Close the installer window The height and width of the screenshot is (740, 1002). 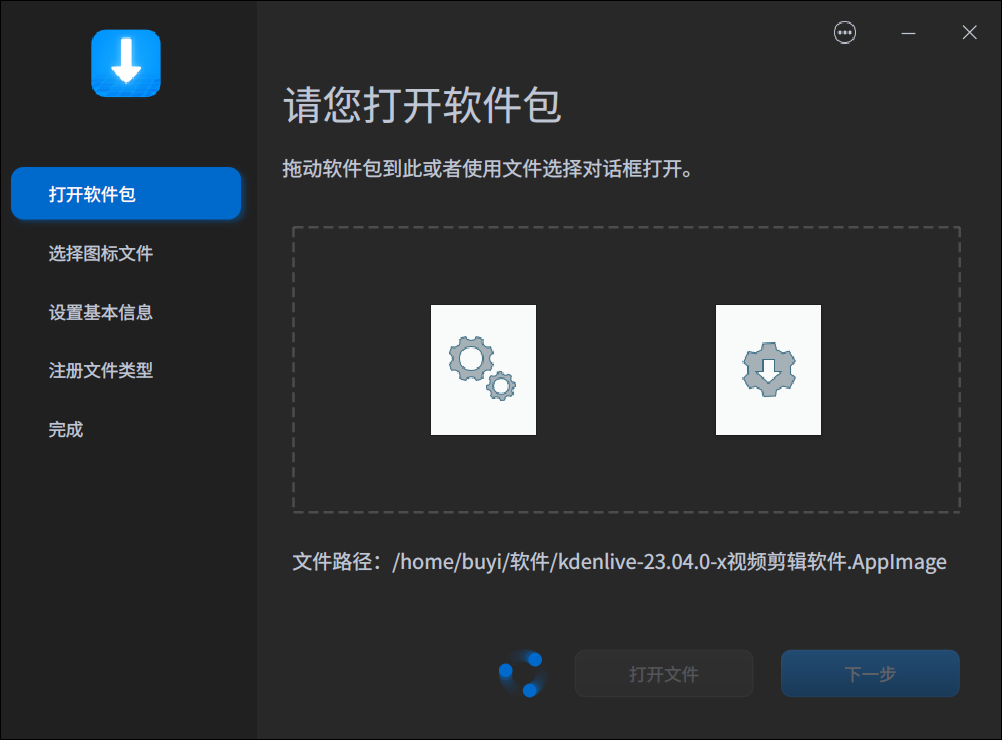[x=969, y=32]
